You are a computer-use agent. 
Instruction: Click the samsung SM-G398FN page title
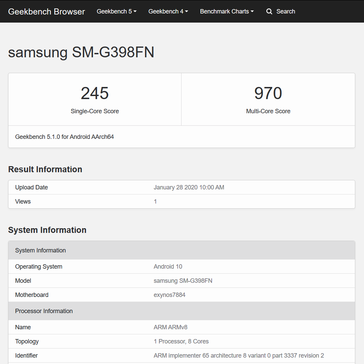81,53
